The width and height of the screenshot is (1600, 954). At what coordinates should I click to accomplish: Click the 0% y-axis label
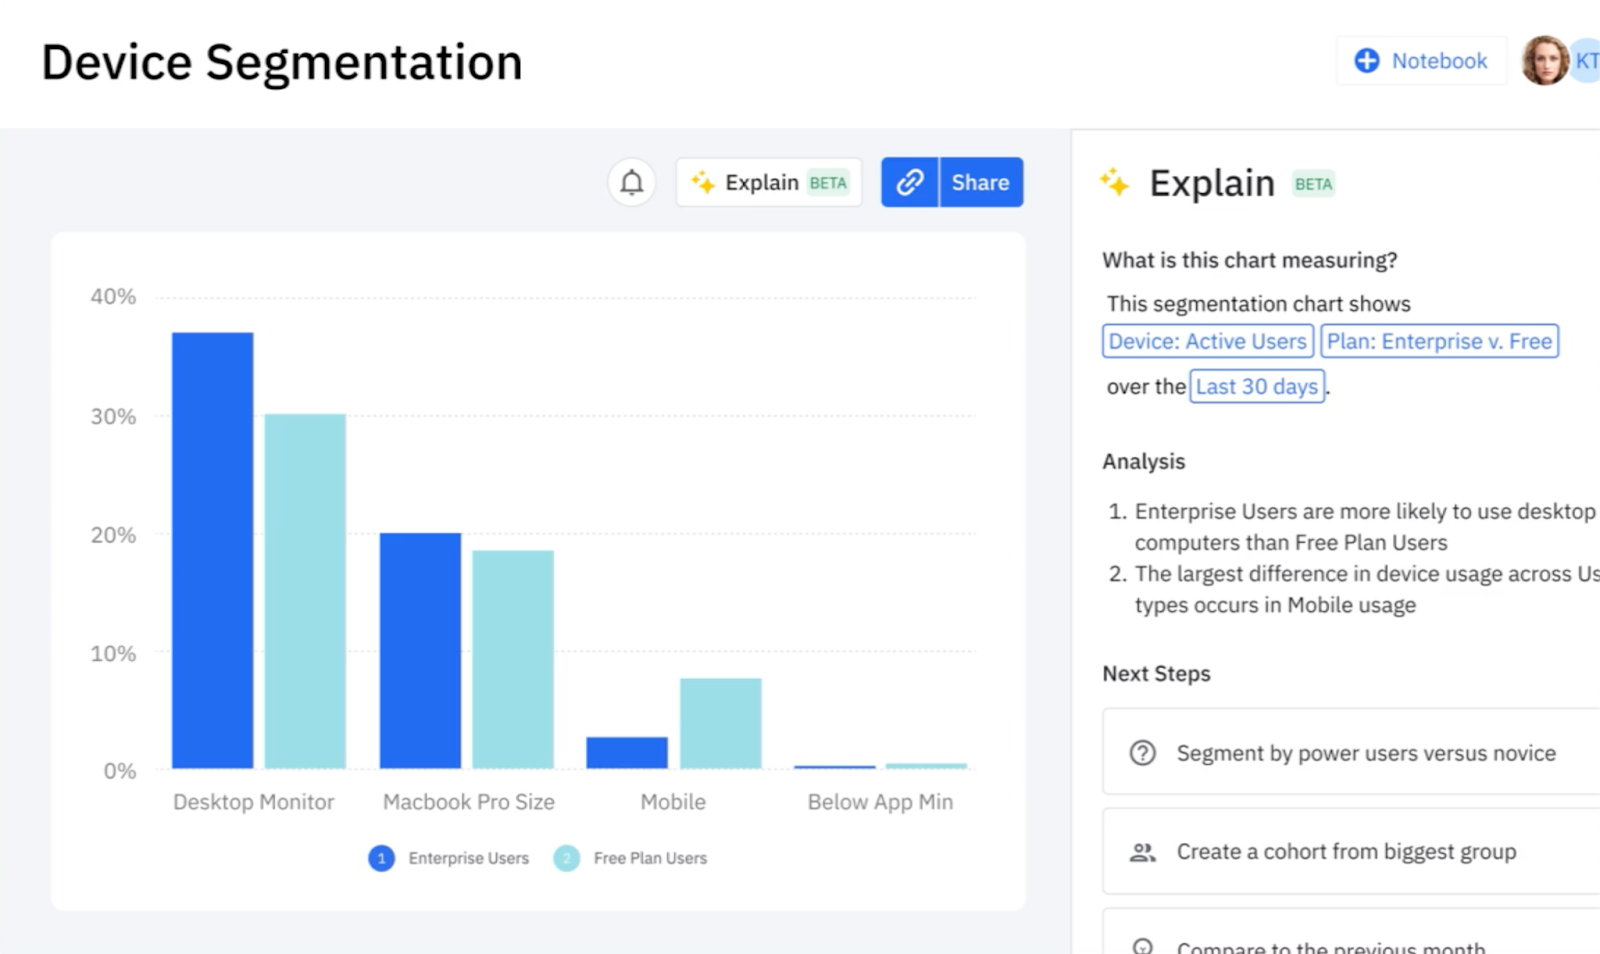click(x=120, y=771)
